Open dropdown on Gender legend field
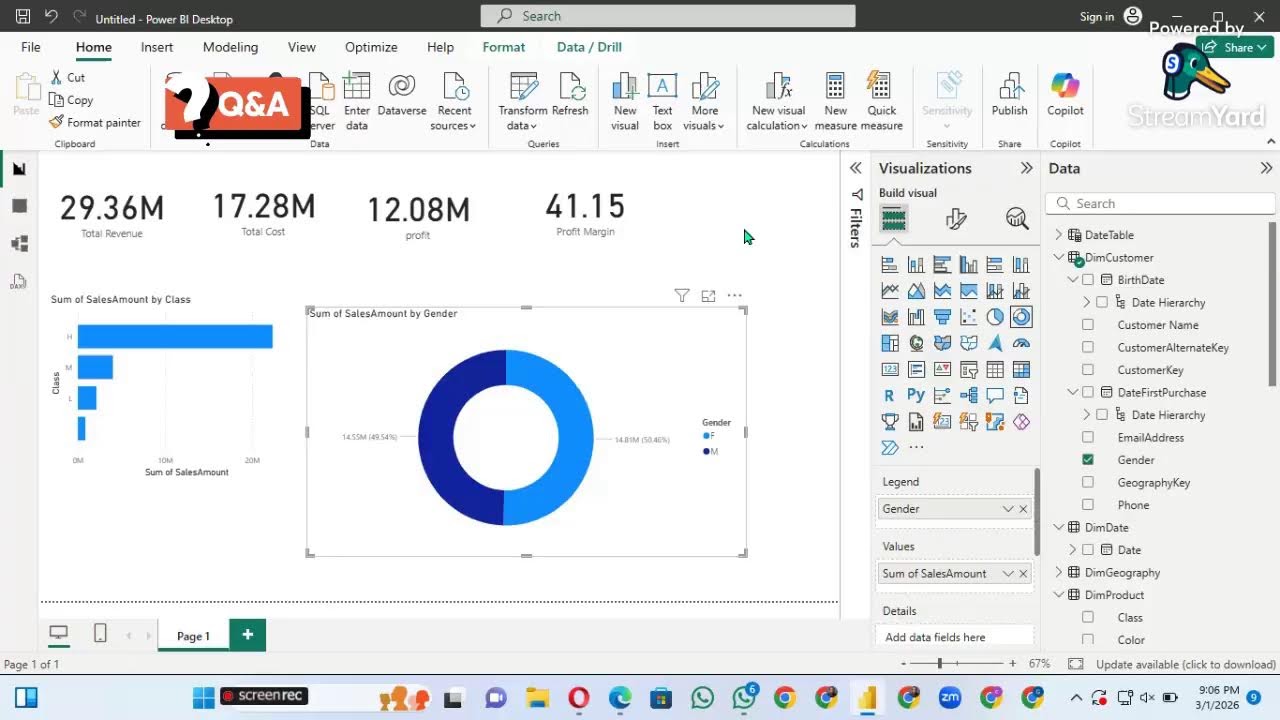 point(1008,509)
